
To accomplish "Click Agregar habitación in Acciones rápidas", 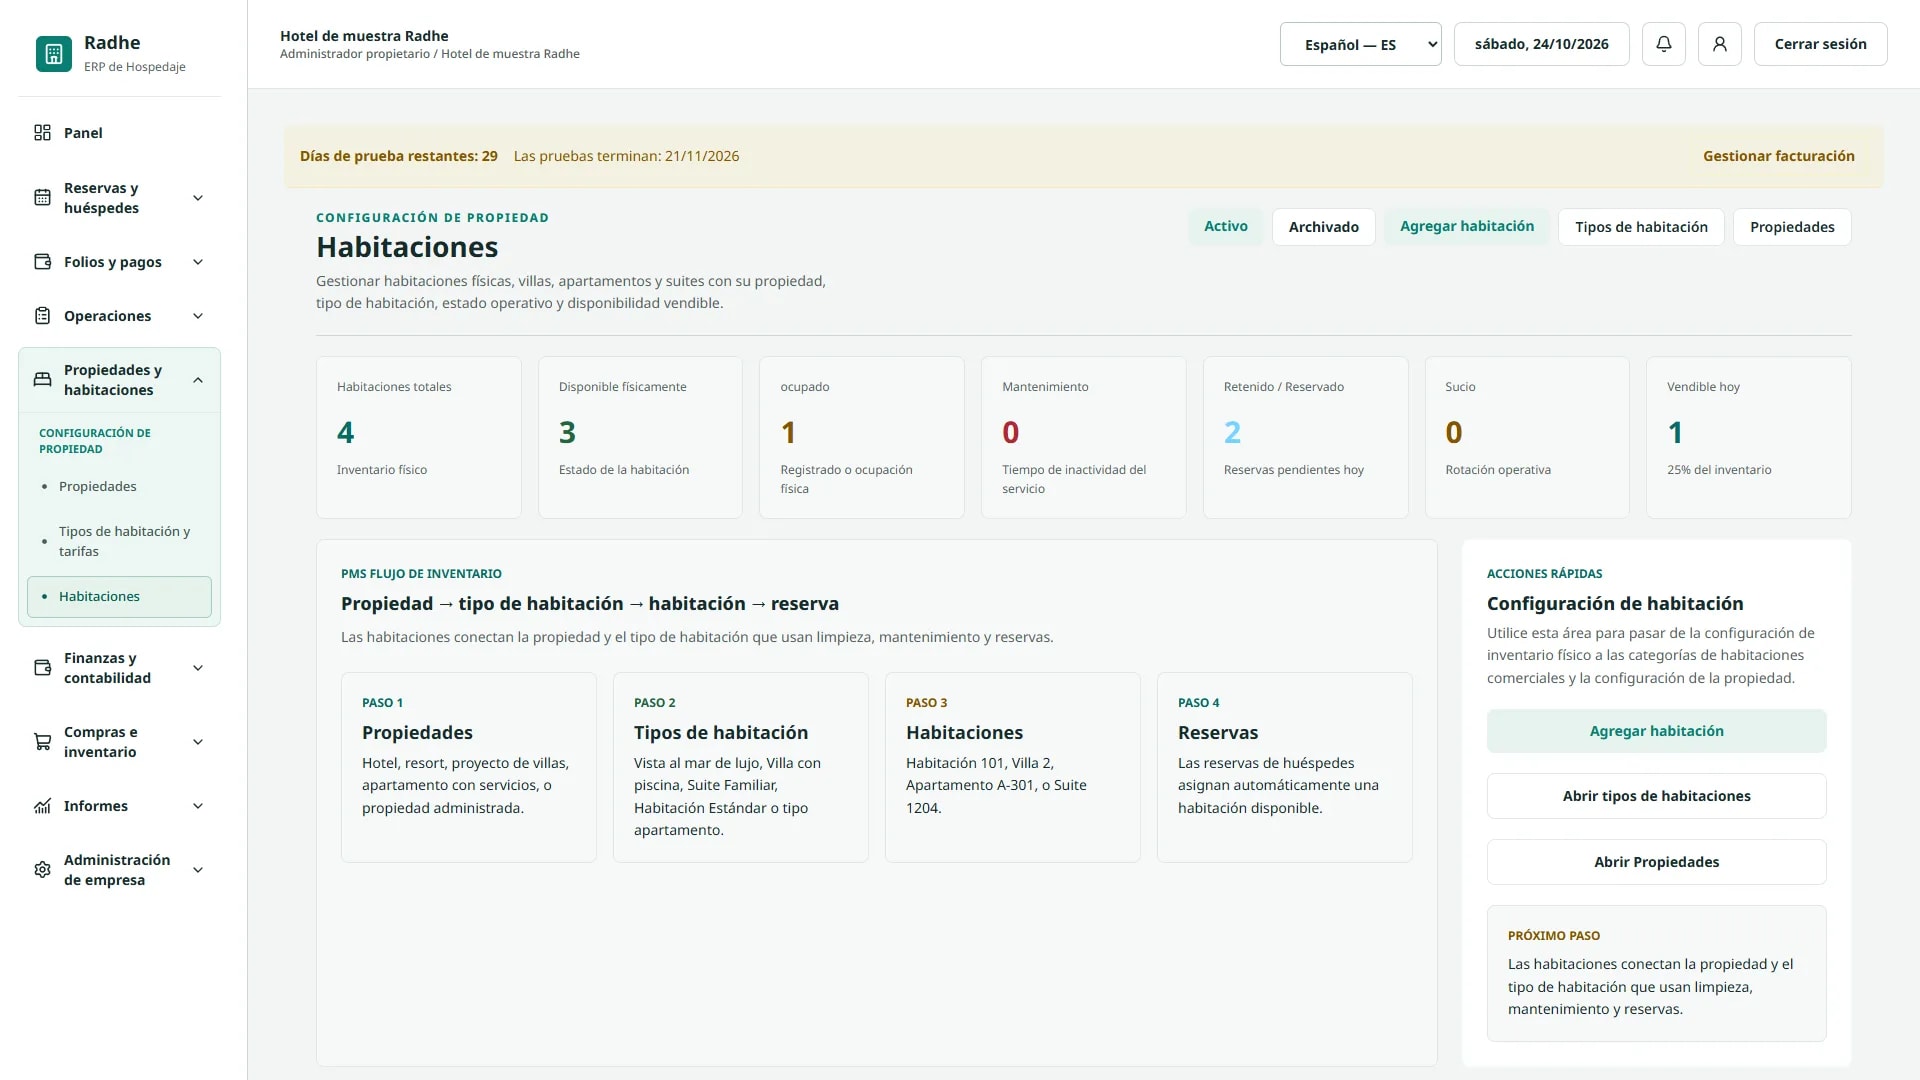I will click(1656, 731).
